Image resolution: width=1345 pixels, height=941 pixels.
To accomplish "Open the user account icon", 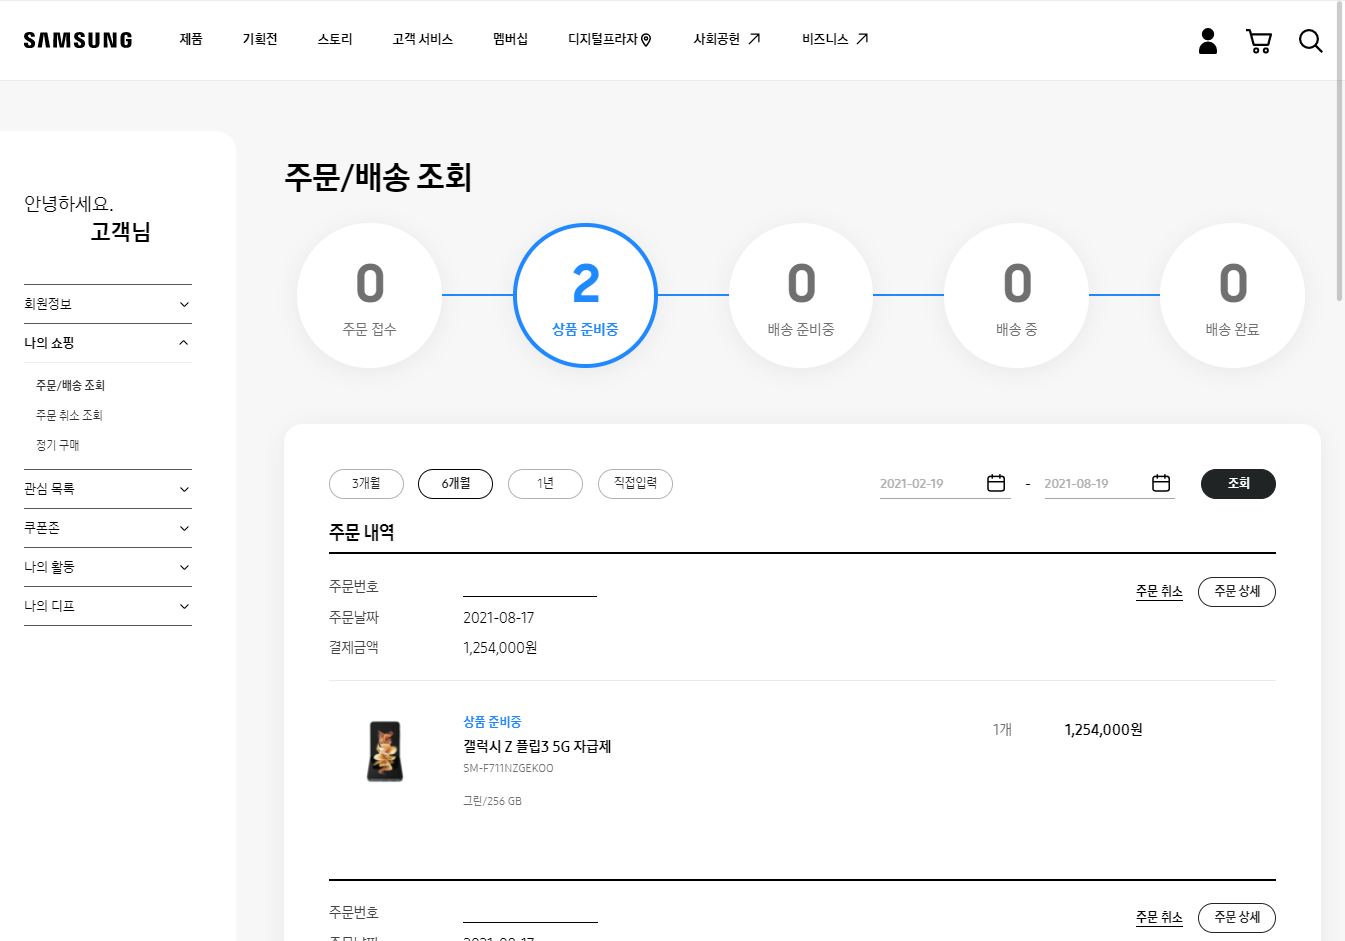I will click(1208, 41).
